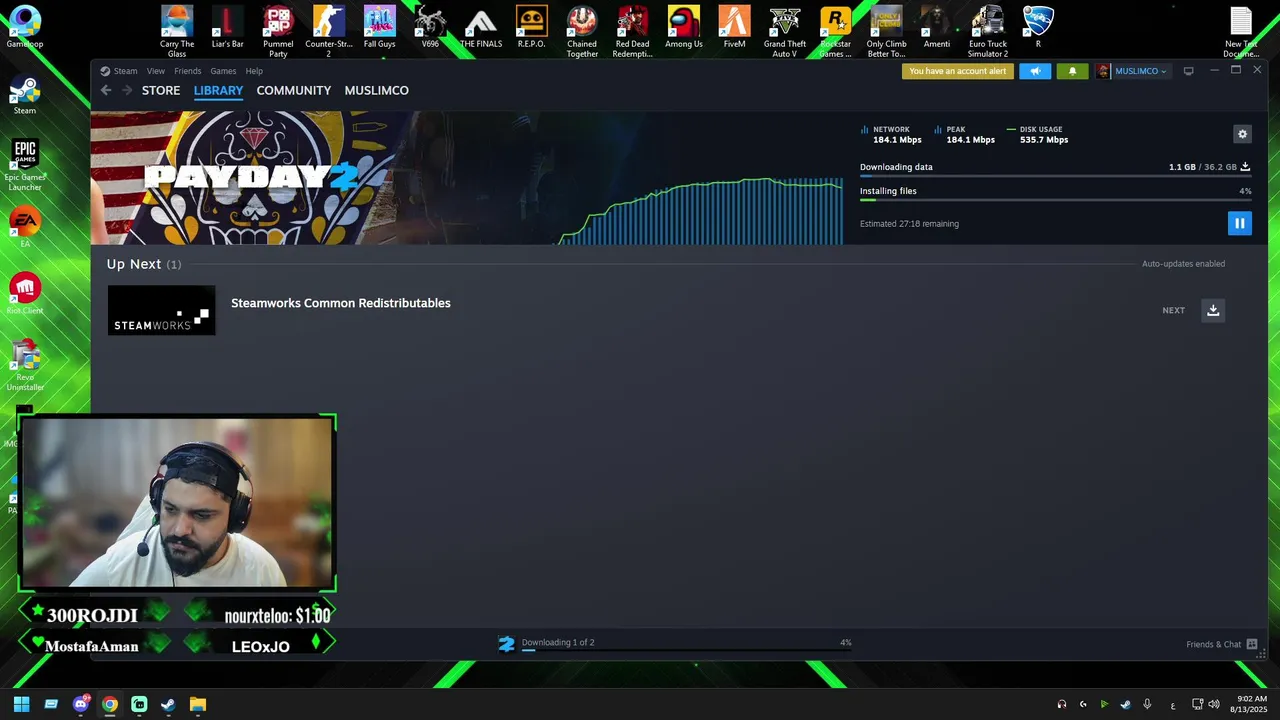Click the Downloading data progress bar
1280x720 pixels.
1055,176
